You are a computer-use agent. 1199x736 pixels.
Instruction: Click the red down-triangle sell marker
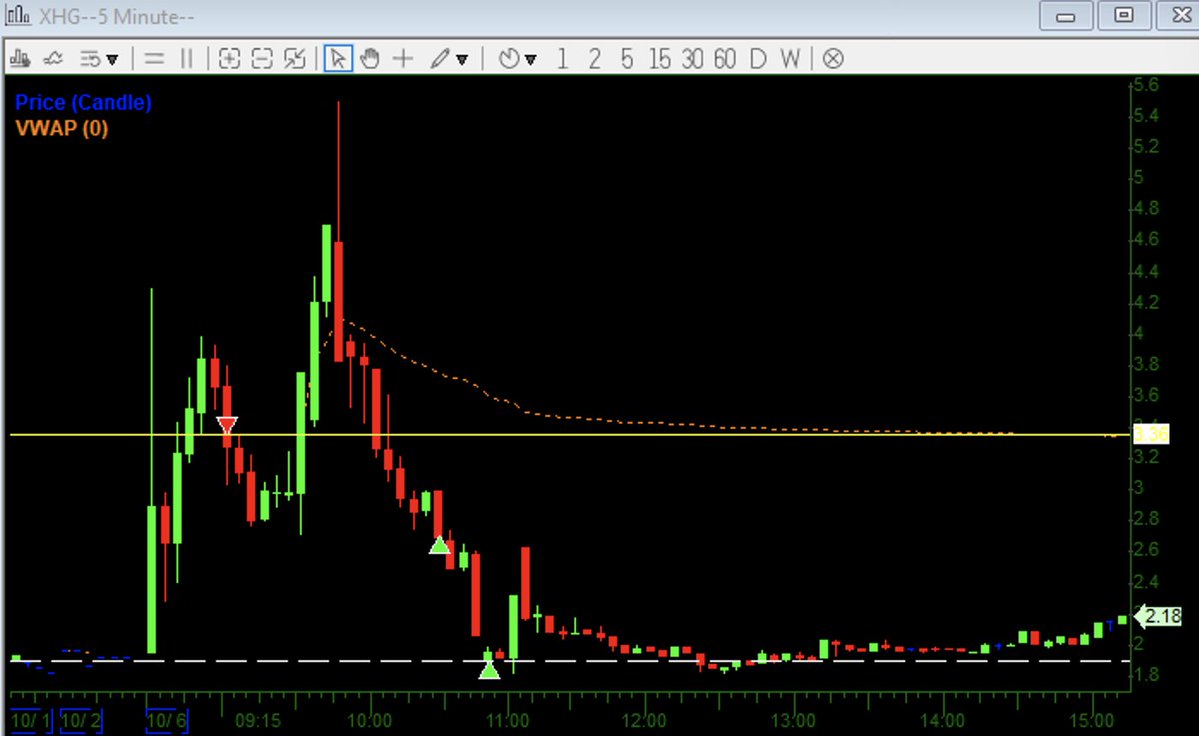pyautogui.click(x=226, y=425)
